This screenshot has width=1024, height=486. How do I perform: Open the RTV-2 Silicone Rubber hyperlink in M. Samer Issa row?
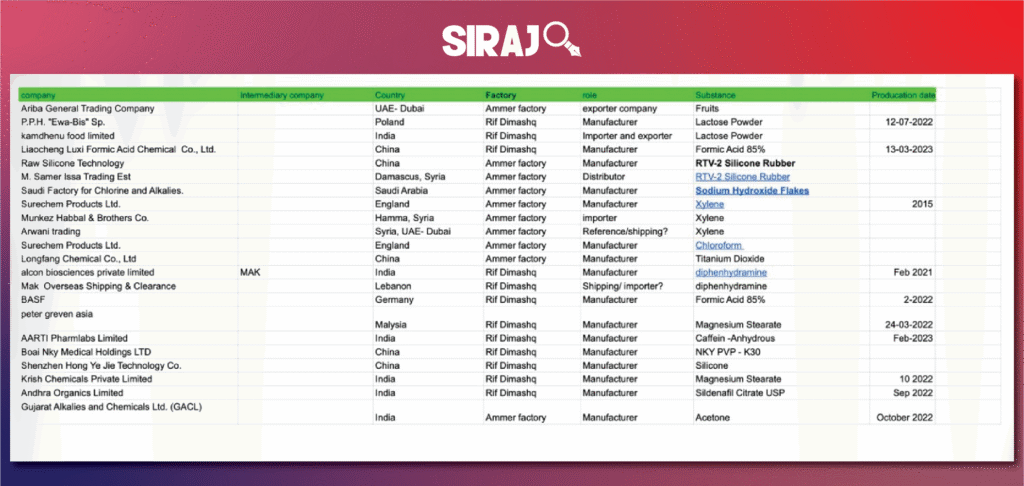coord(743,177)
